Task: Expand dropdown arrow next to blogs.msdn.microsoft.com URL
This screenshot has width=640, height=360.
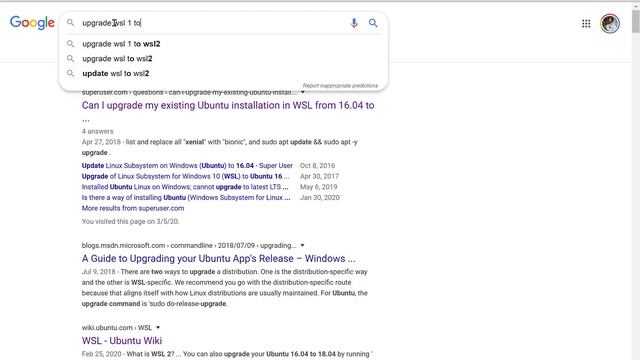Action: 302,245
